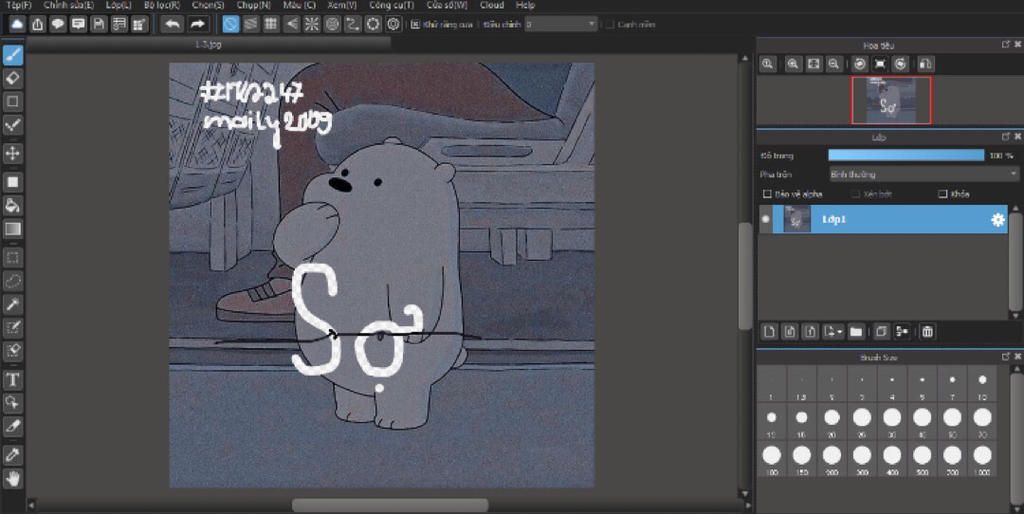Pick brush size 10 preset
Viewport: 1024px width, 514px height.
tap(982, 385)
